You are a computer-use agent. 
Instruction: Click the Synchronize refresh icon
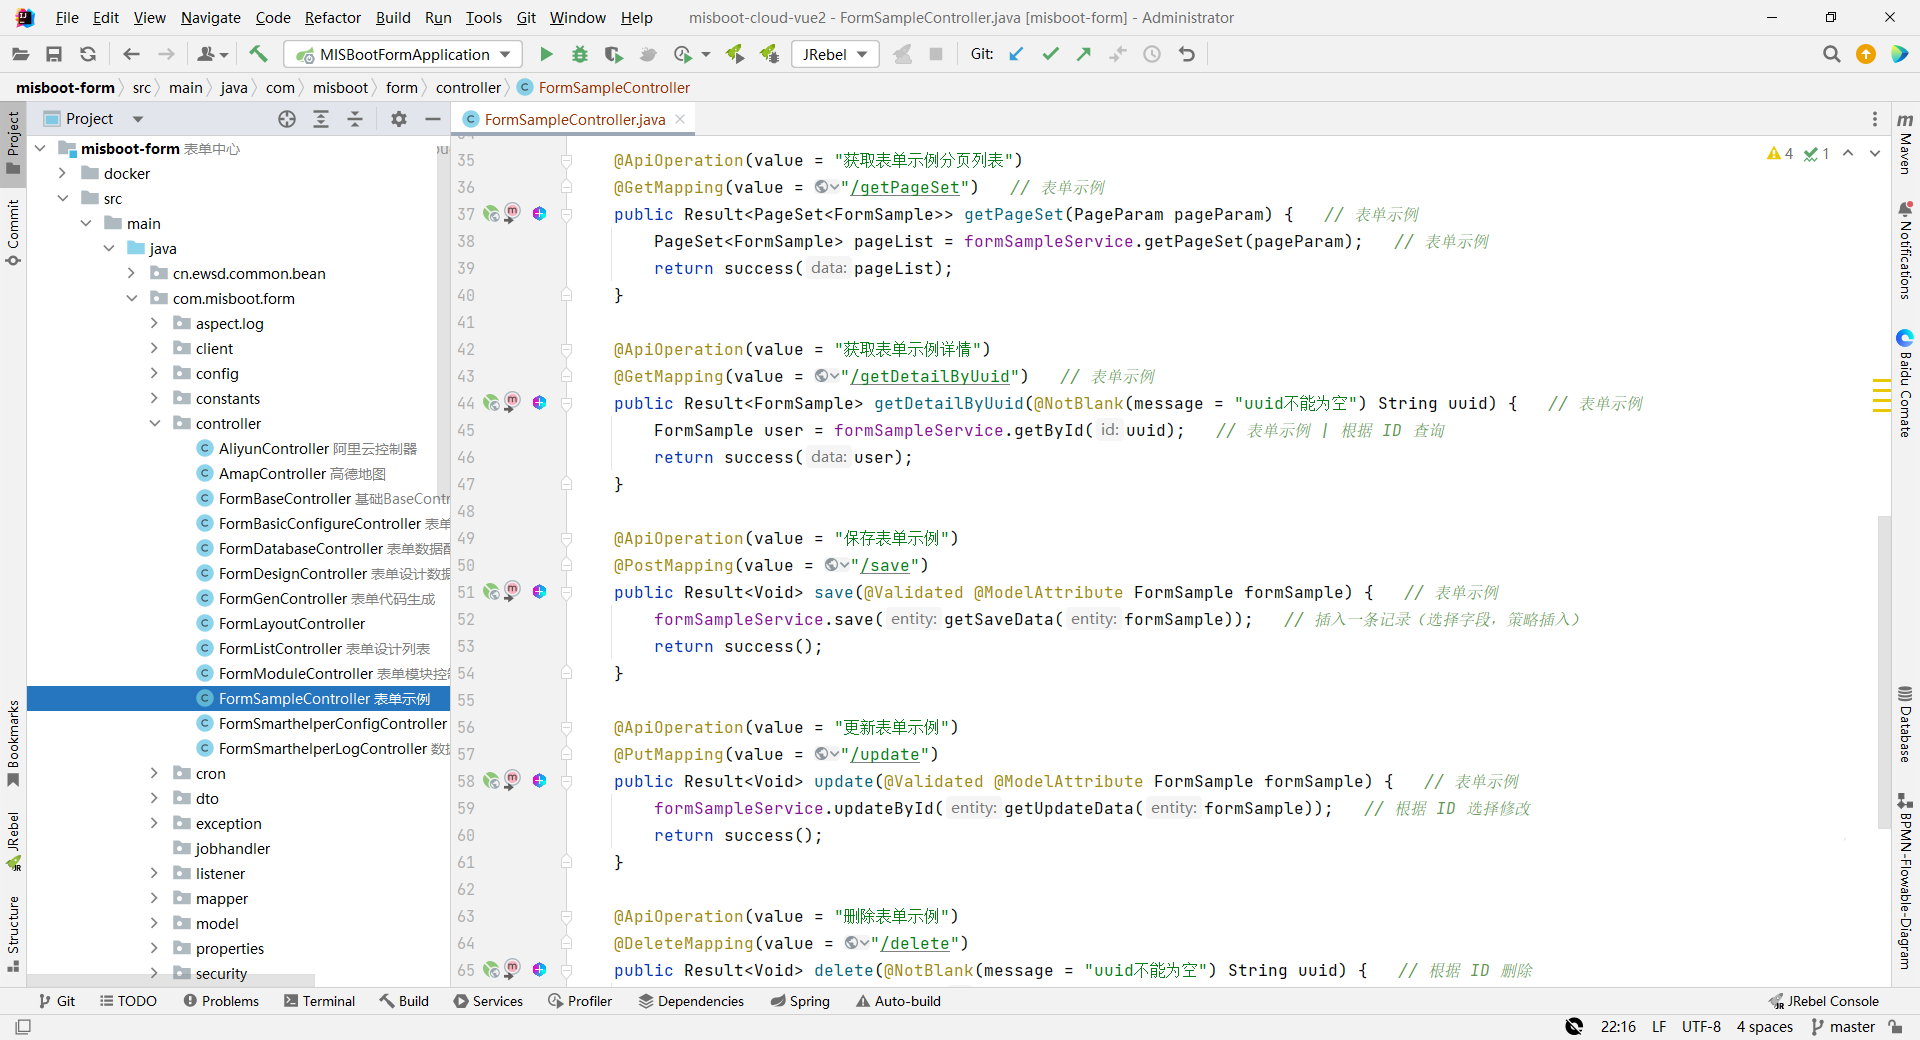[88, 54]
